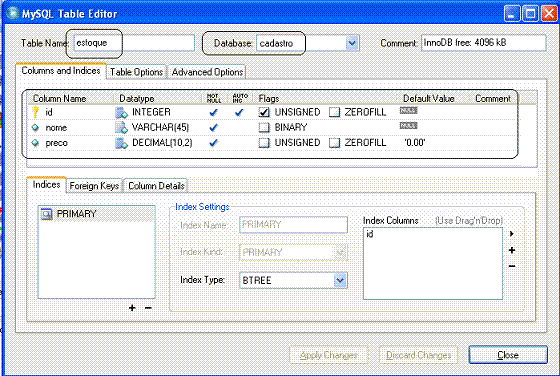The image size is (560, 376).
Task: Select the preco column name cell
Action: tap(56, 143)
